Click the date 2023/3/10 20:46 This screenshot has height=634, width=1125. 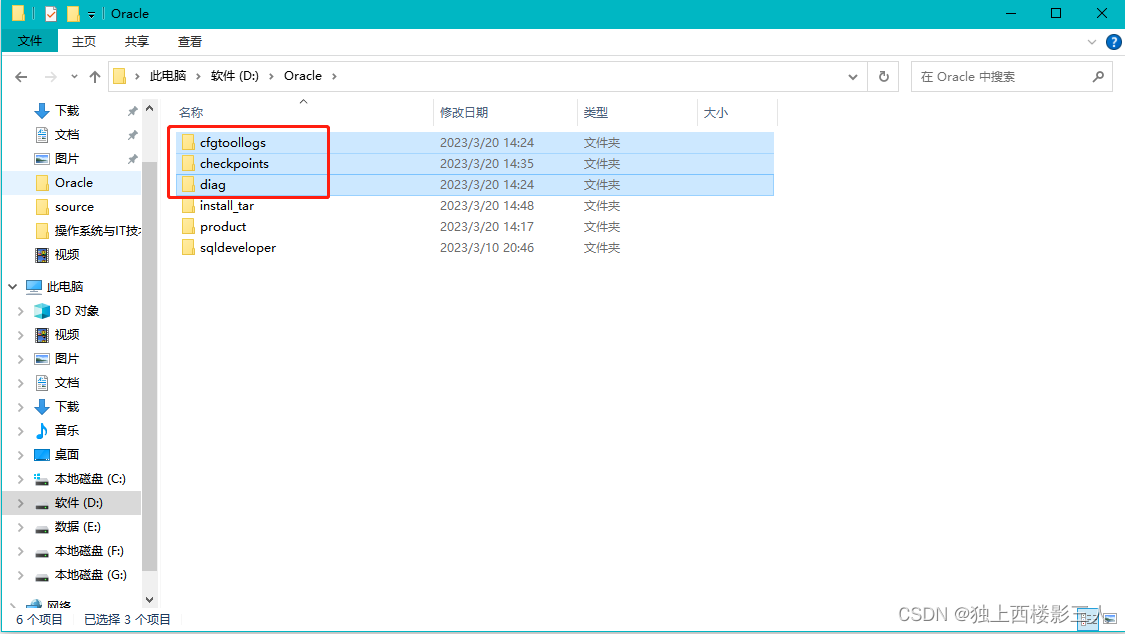pyautogui.click(x=486, y=247)
